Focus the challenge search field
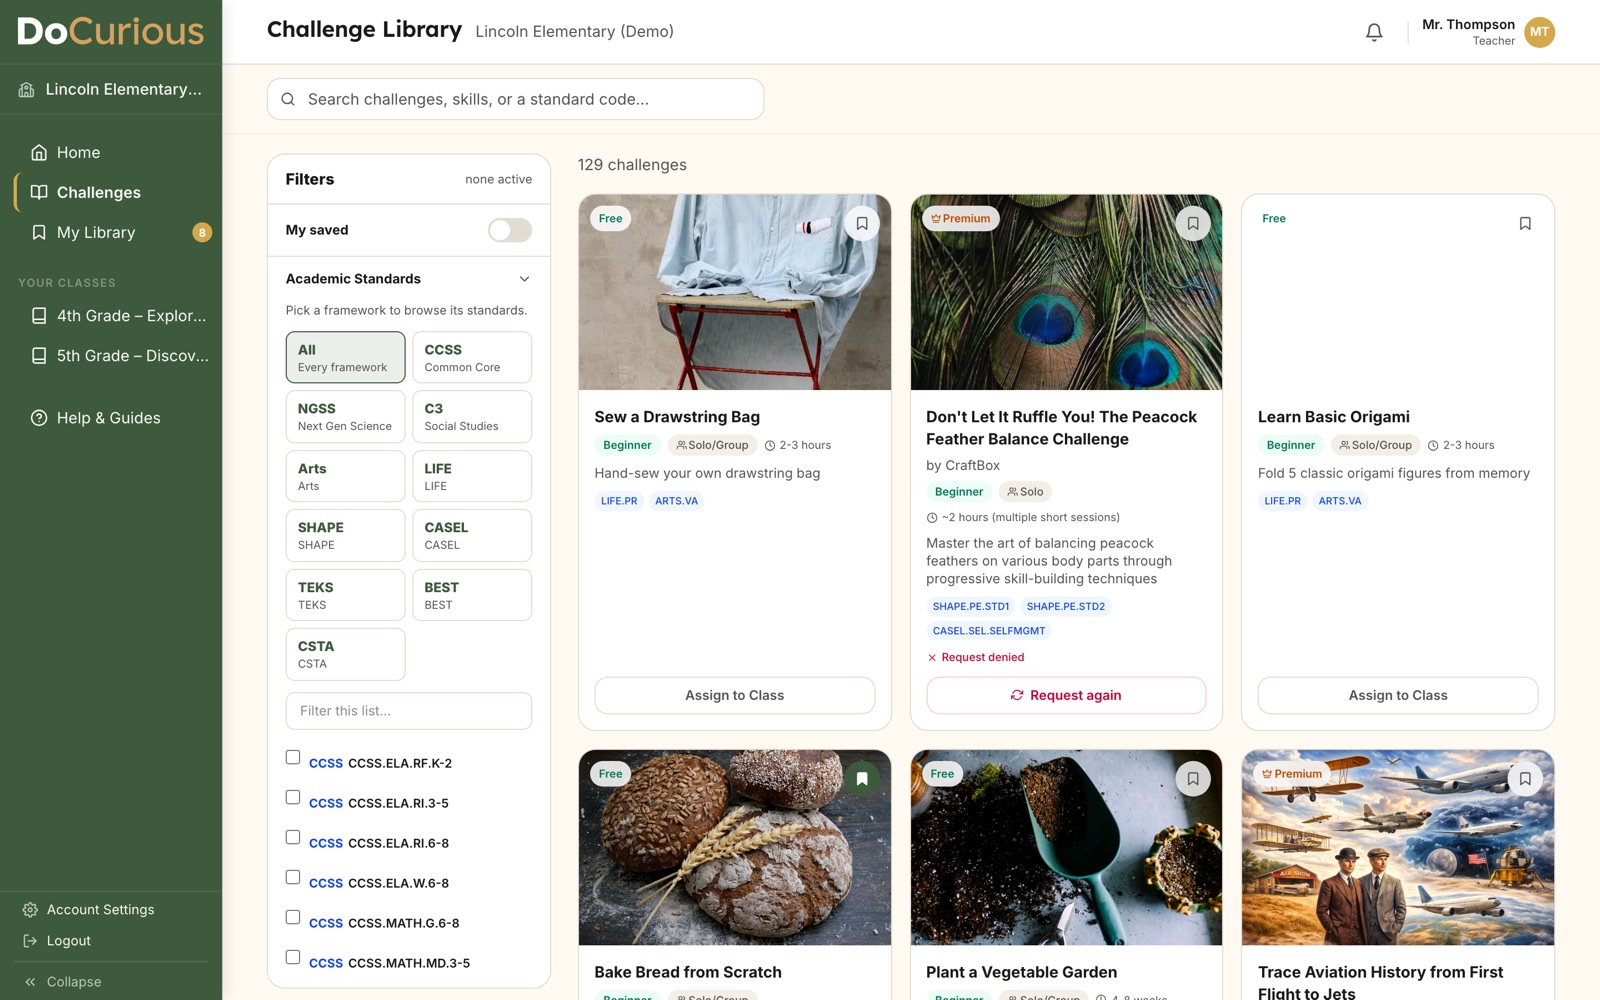 (515, 99)
